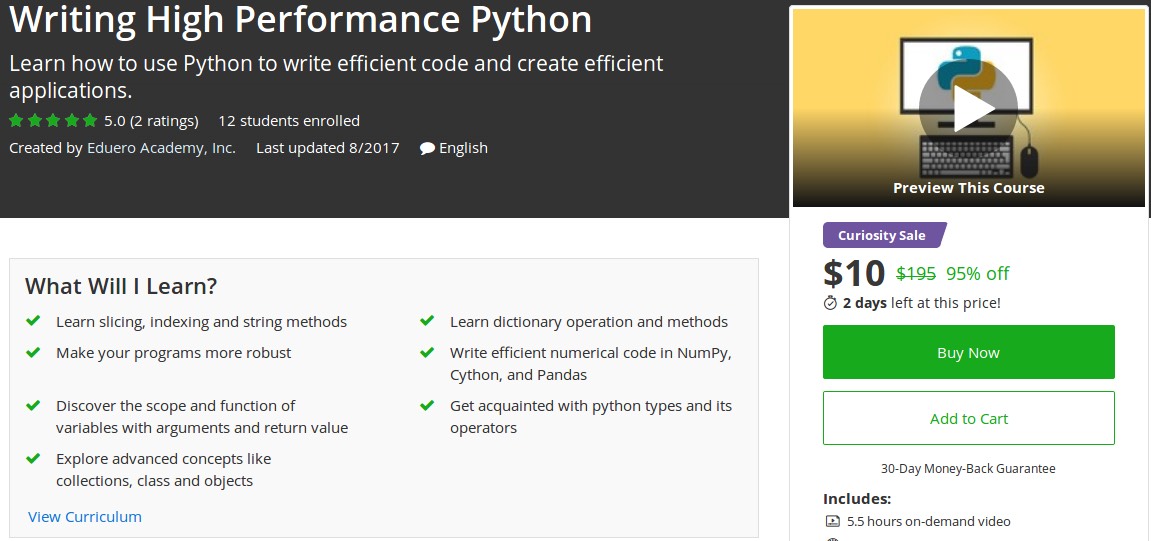The width and height of the screenshot is (1151, 541).
Task: Click the '5.0 (2 ratings)' text
Action: point(151,120)
